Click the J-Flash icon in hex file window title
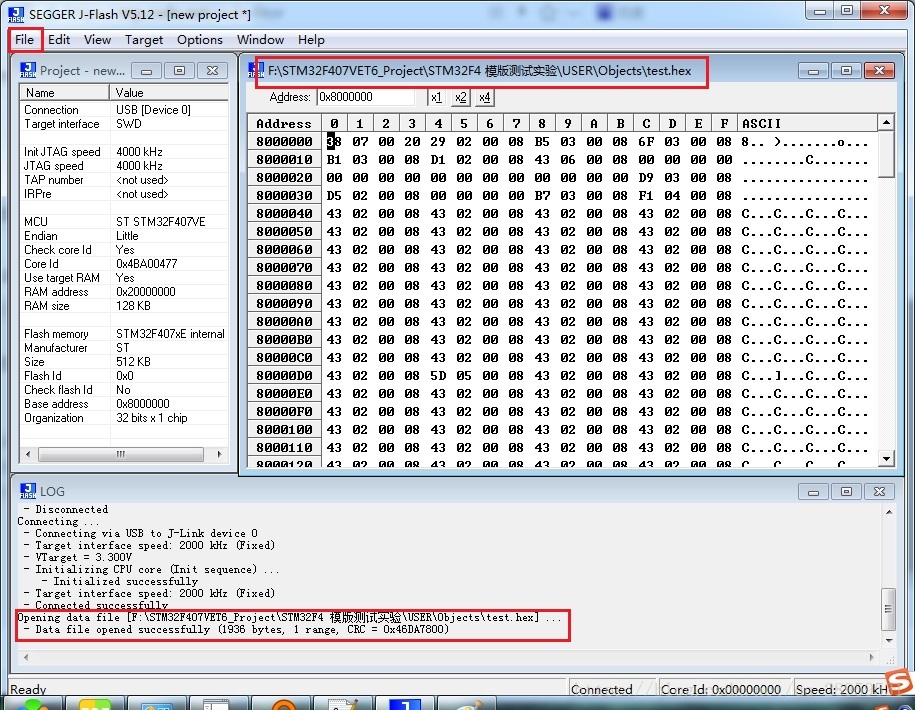915x710 pixels. click(256, 70)
